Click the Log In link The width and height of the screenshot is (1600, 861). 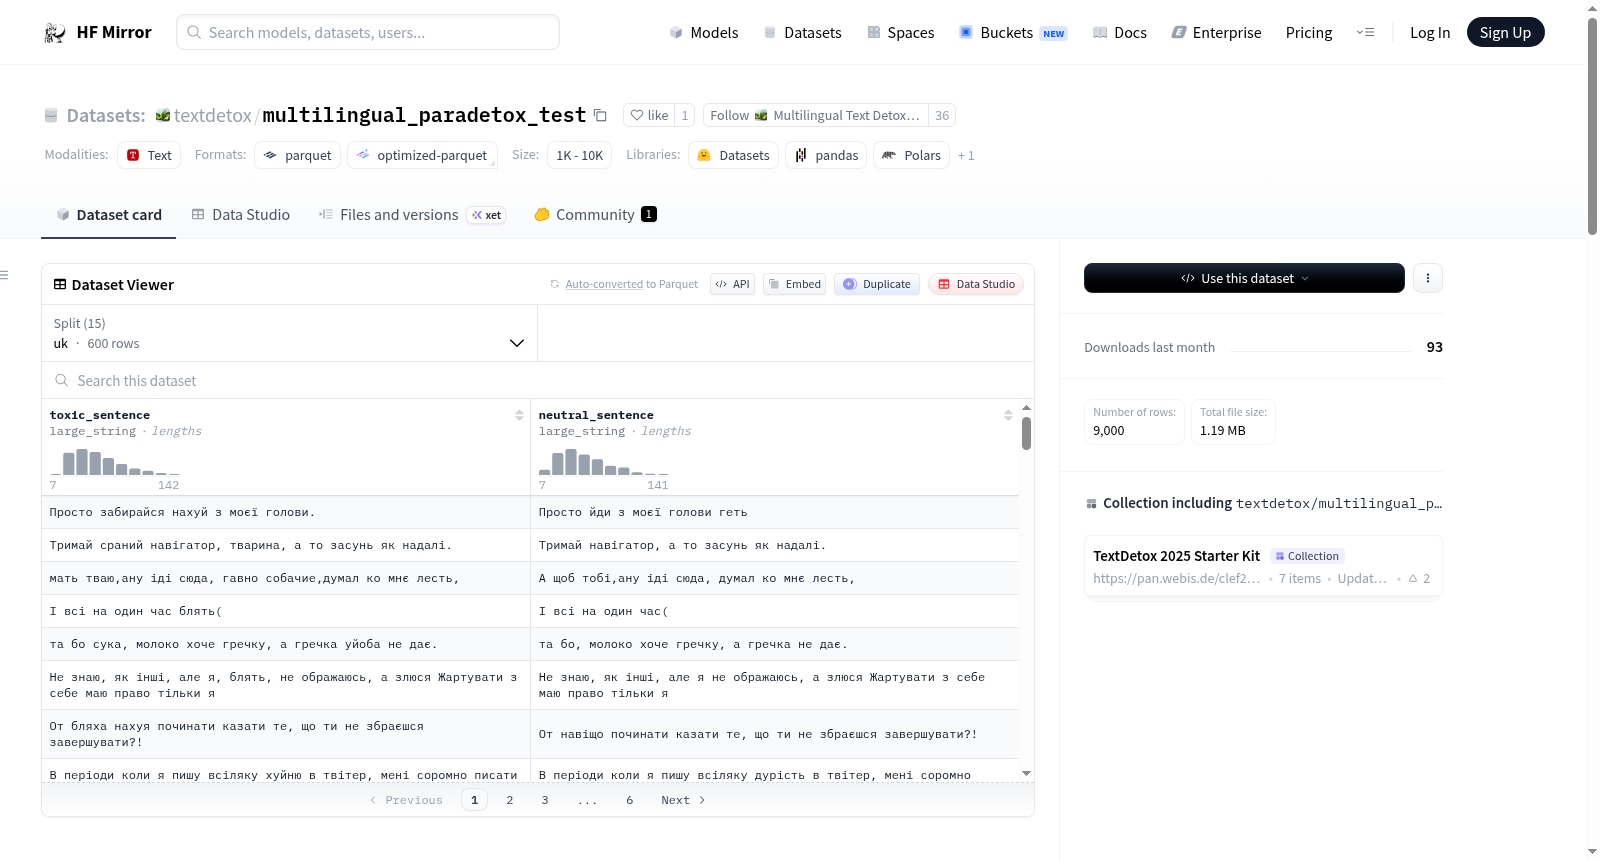click(x=1430, y=33)
